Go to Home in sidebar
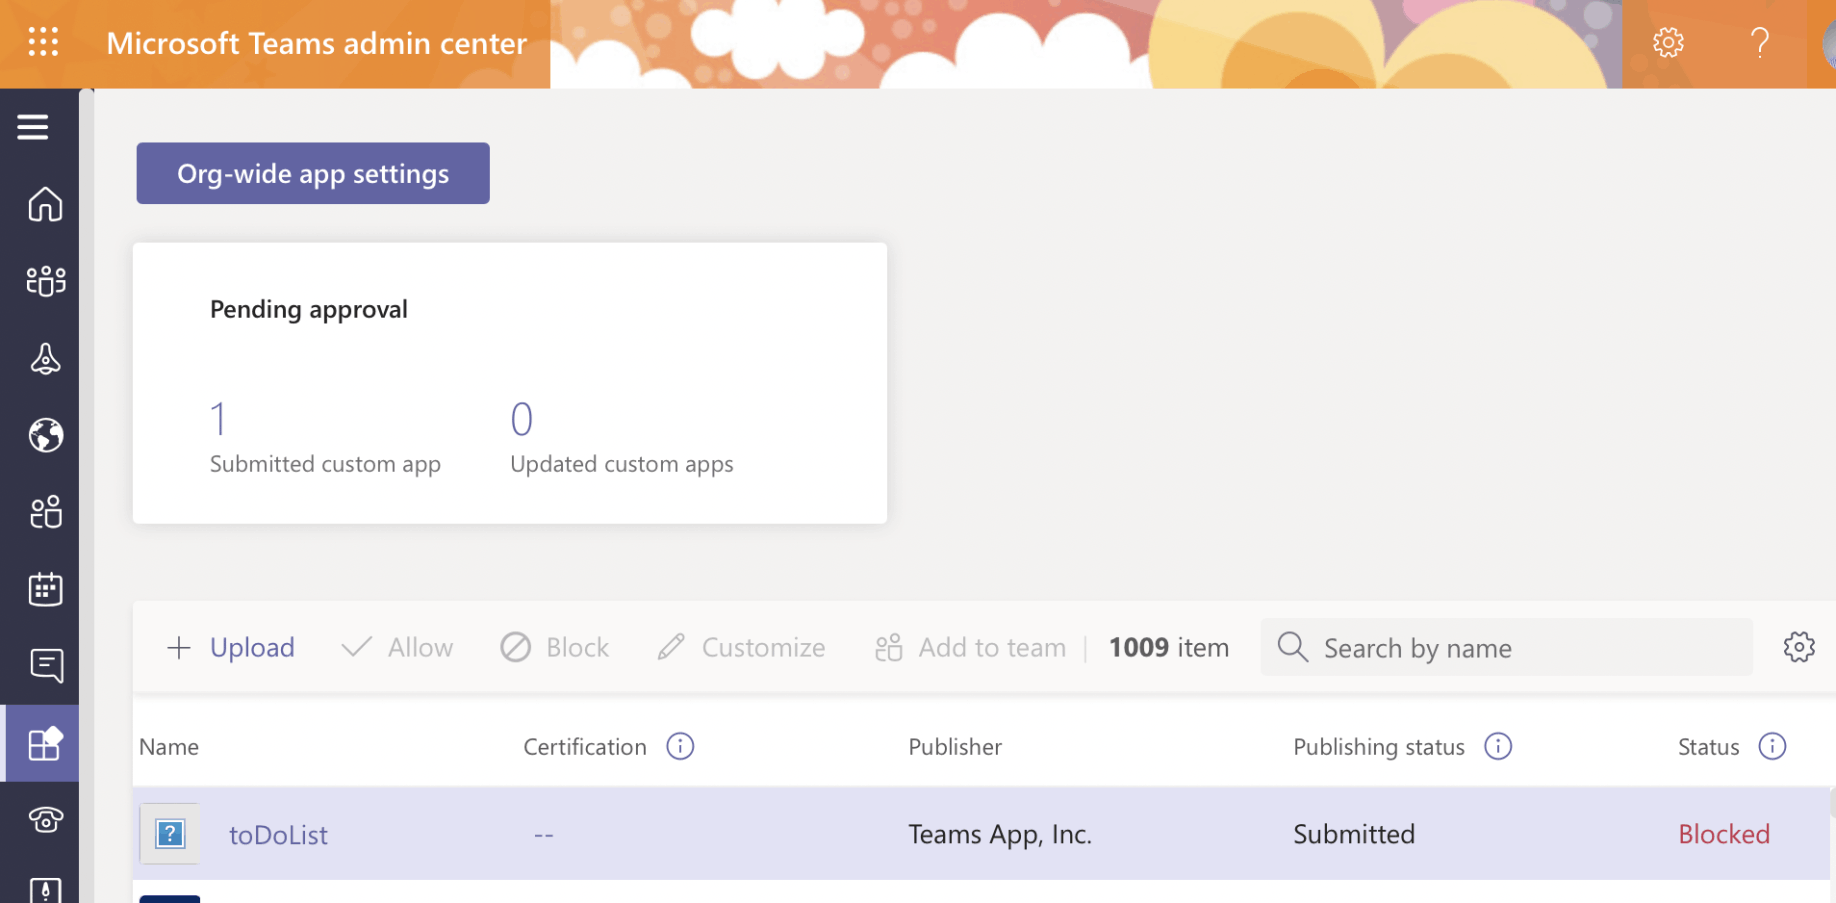1836x903 pixels. point(45,204)
